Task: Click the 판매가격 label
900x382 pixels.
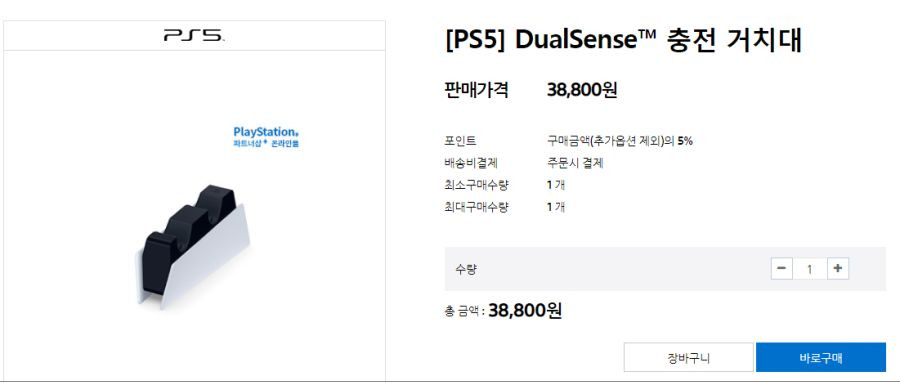Action: click(476, 90)
